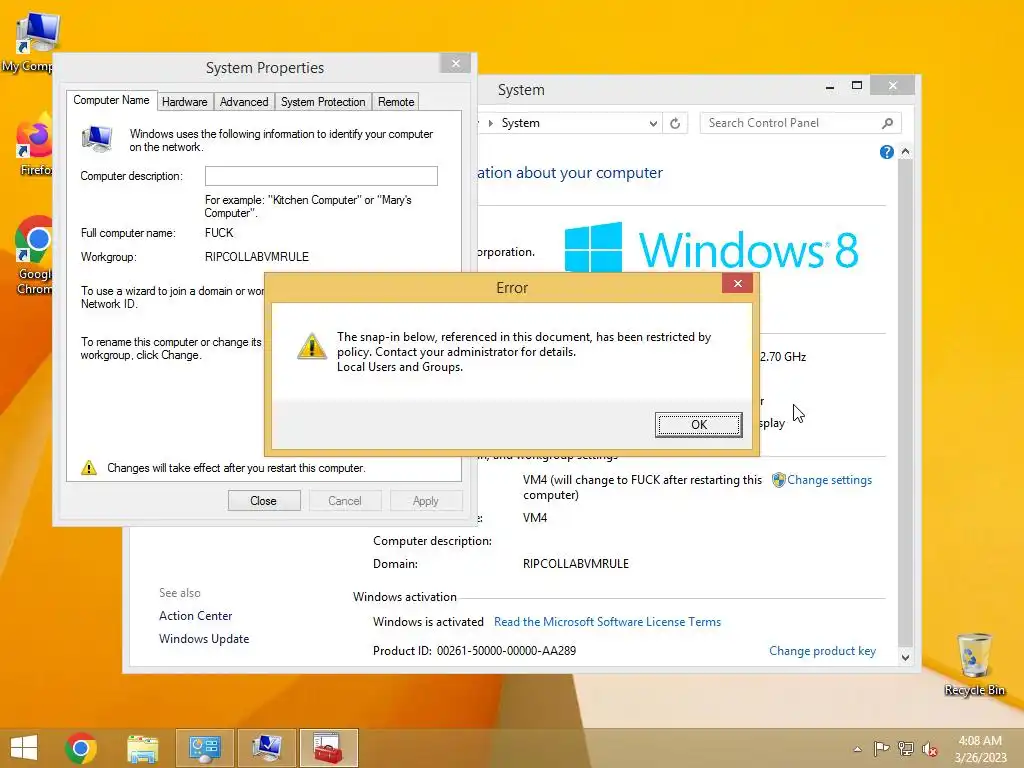Screen dimensions: 1024x768
Task: Switch to the Hardware tab
Action: [185, 102]
